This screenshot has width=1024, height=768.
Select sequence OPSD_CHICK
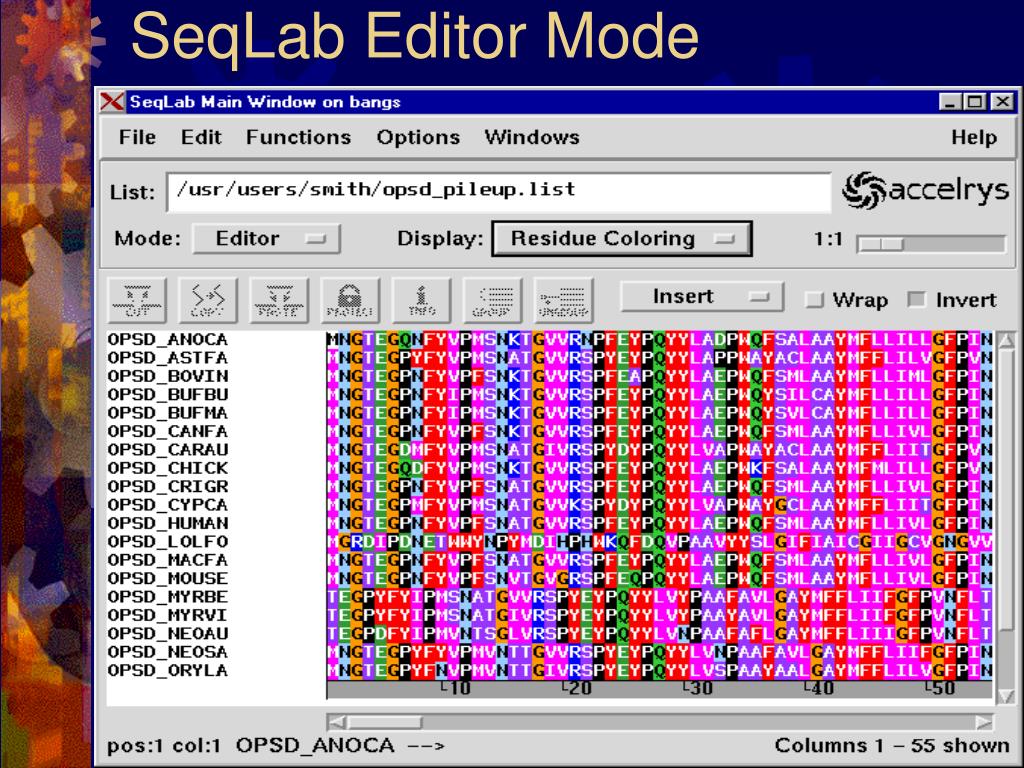pyautogui.click(x=168, y=468)
